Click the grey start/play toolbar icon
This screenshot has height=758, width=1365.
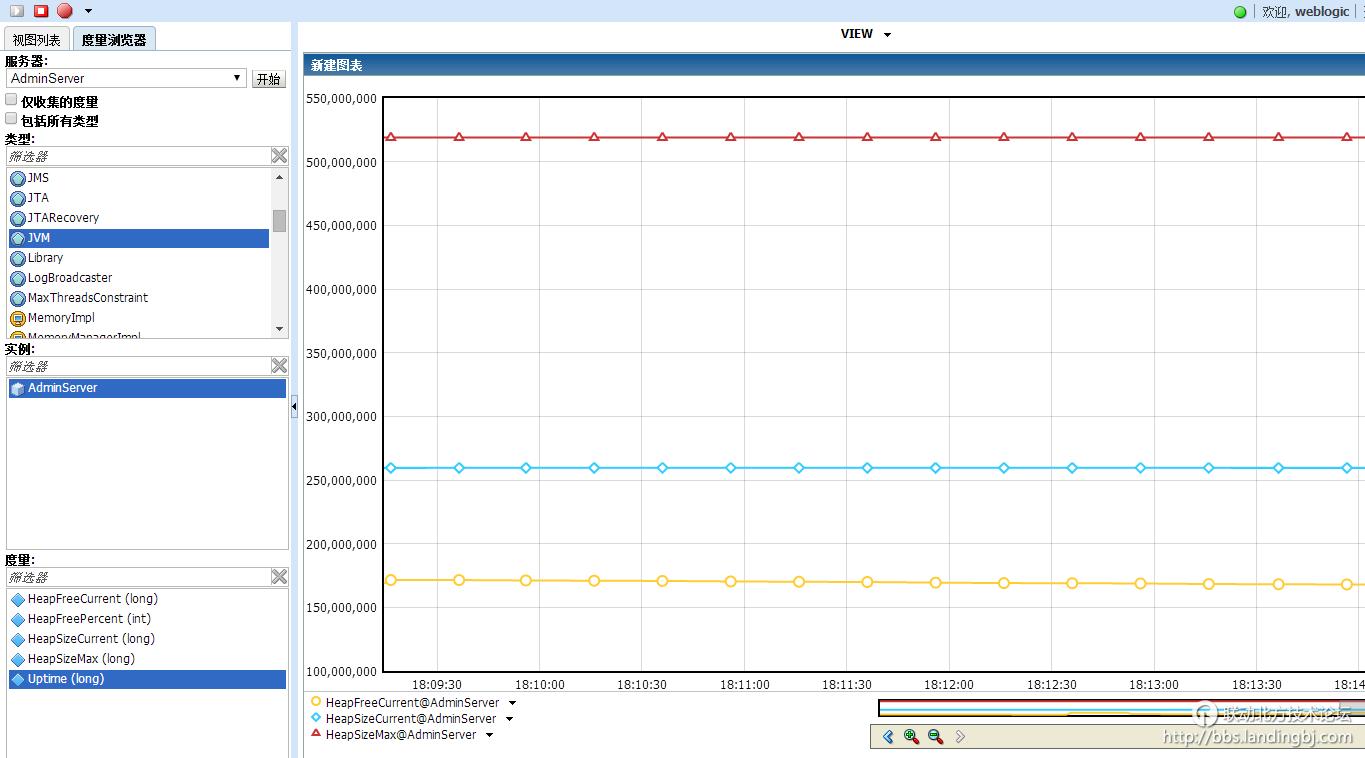click(x=17, y=11)
